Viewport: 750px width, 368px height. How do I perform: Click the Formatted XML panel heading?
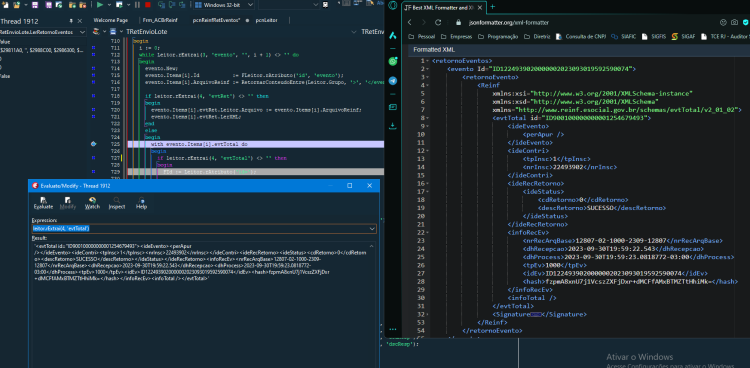[x=434, y=50]
